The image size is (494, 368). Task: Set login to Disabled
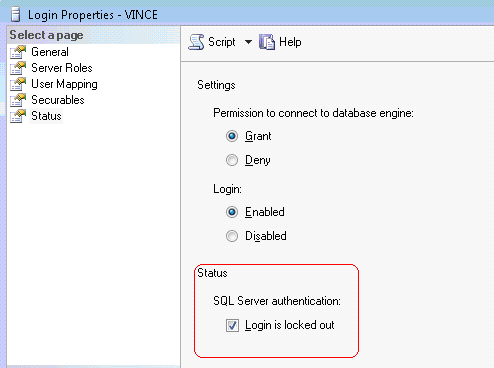[232, 236]
